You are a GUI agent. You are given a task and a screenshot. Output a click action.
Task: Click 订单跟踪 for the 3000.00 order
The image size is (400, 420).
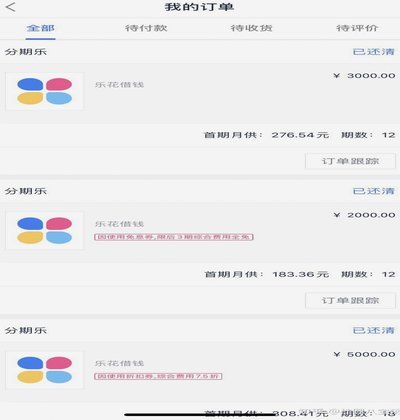[350, 161]
